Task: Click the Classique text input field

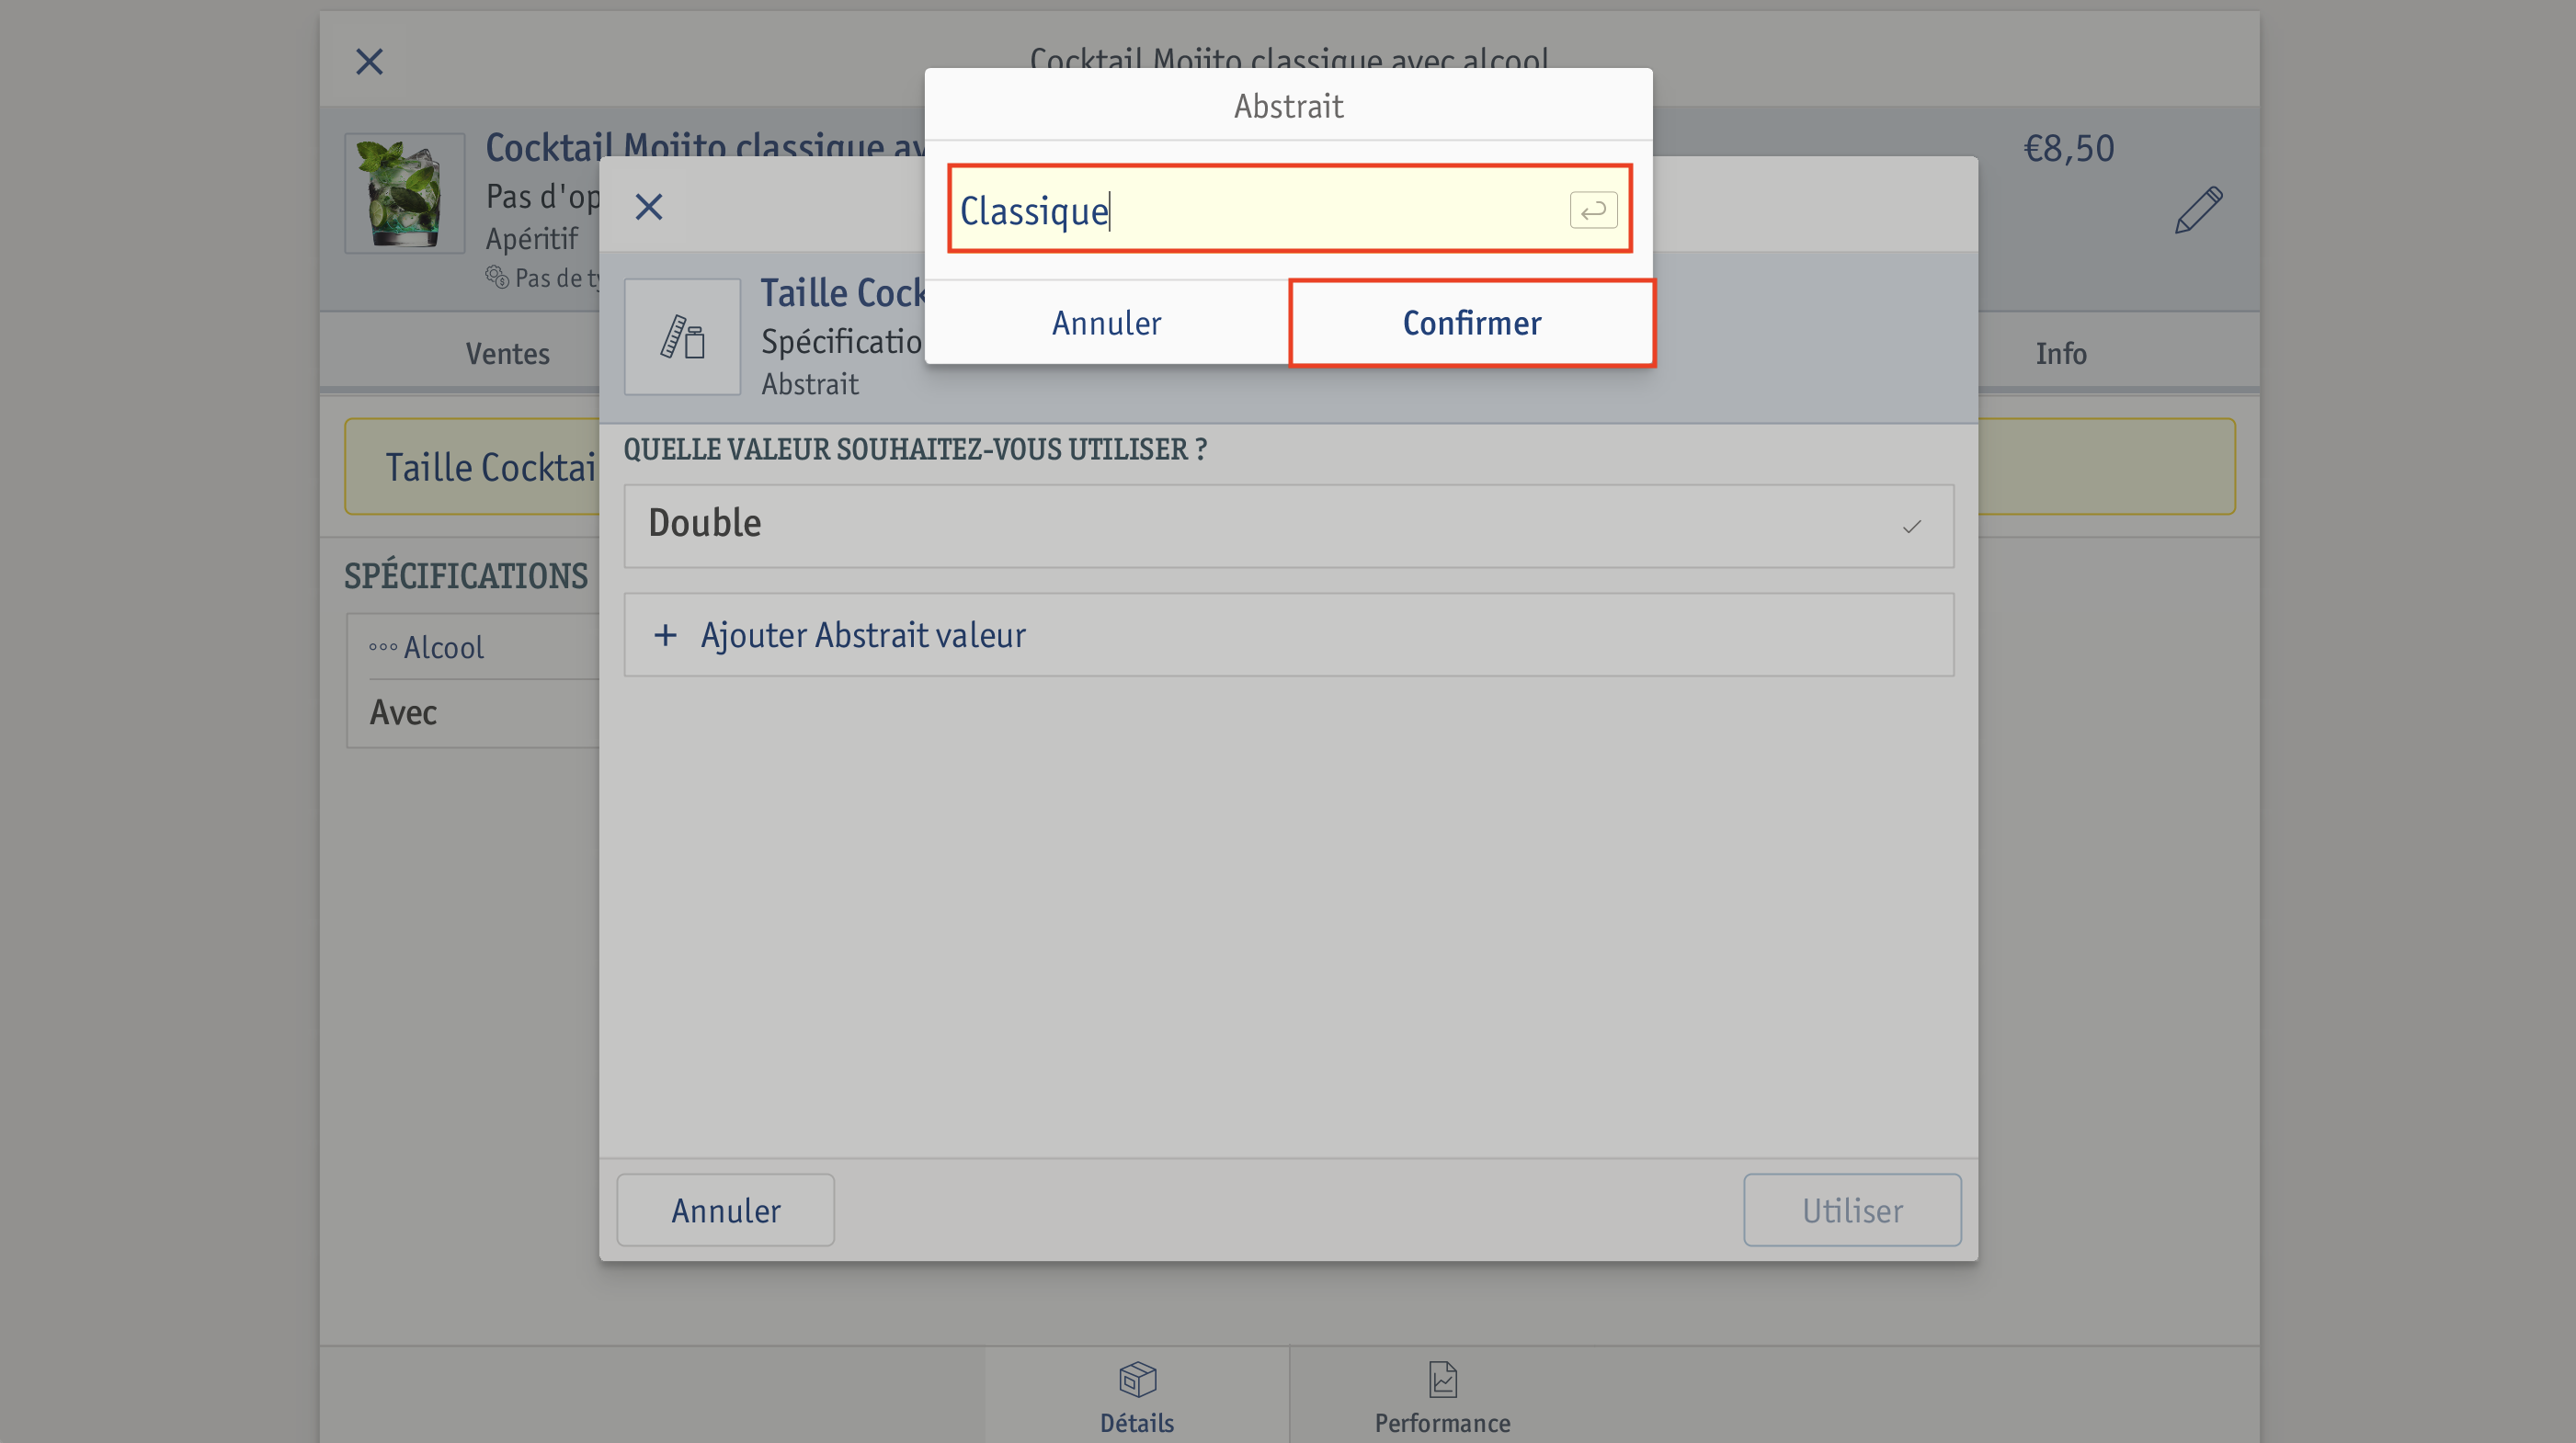Action: pyautogui.click(x=1289, y=209)
